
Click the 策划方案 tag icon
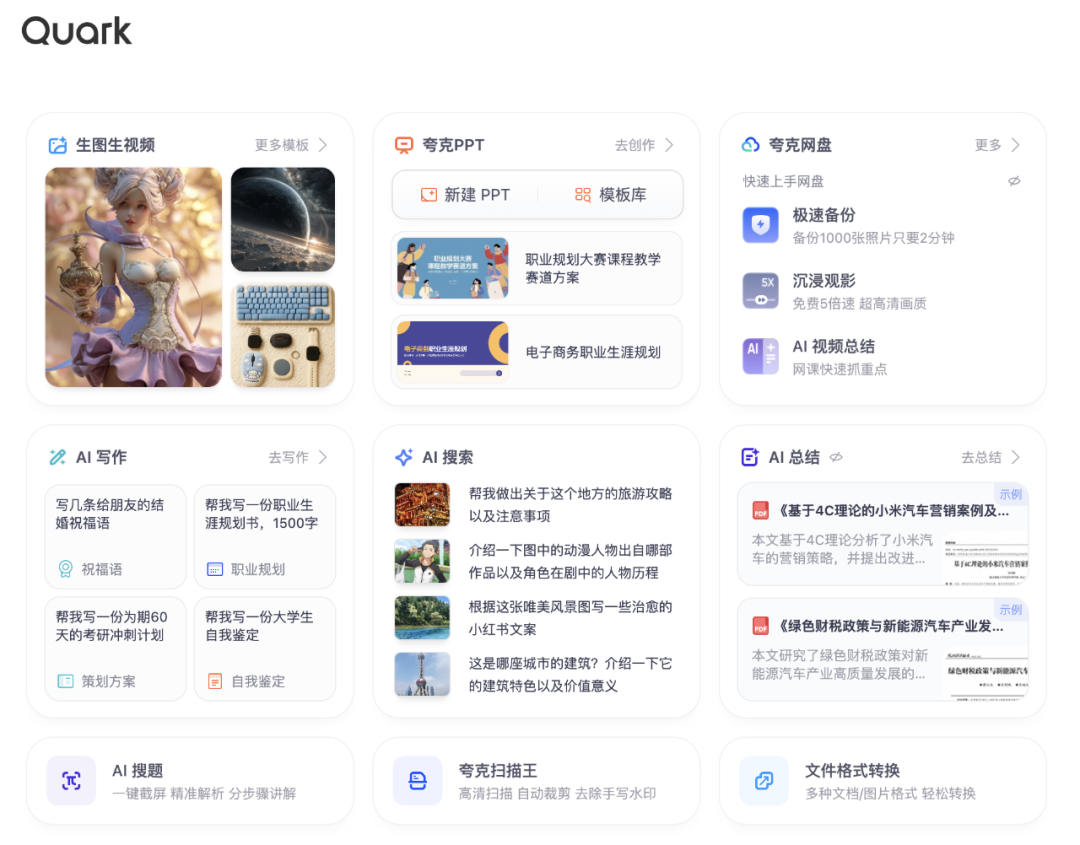[65, 681]
